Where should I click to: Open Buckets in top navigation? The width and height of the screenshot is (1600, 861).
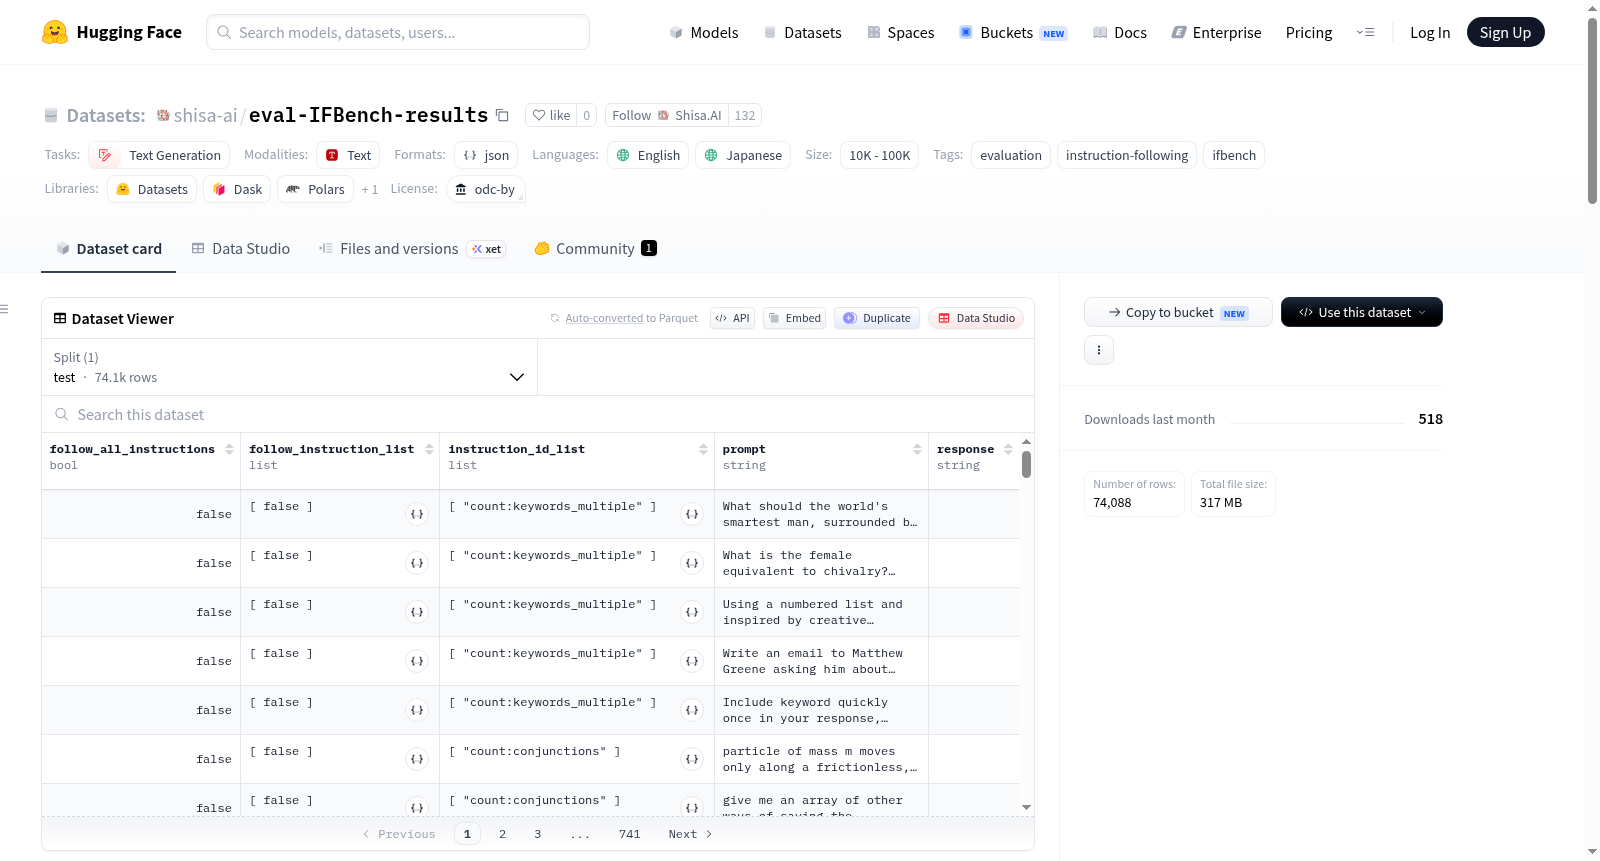coord(1013,32)
